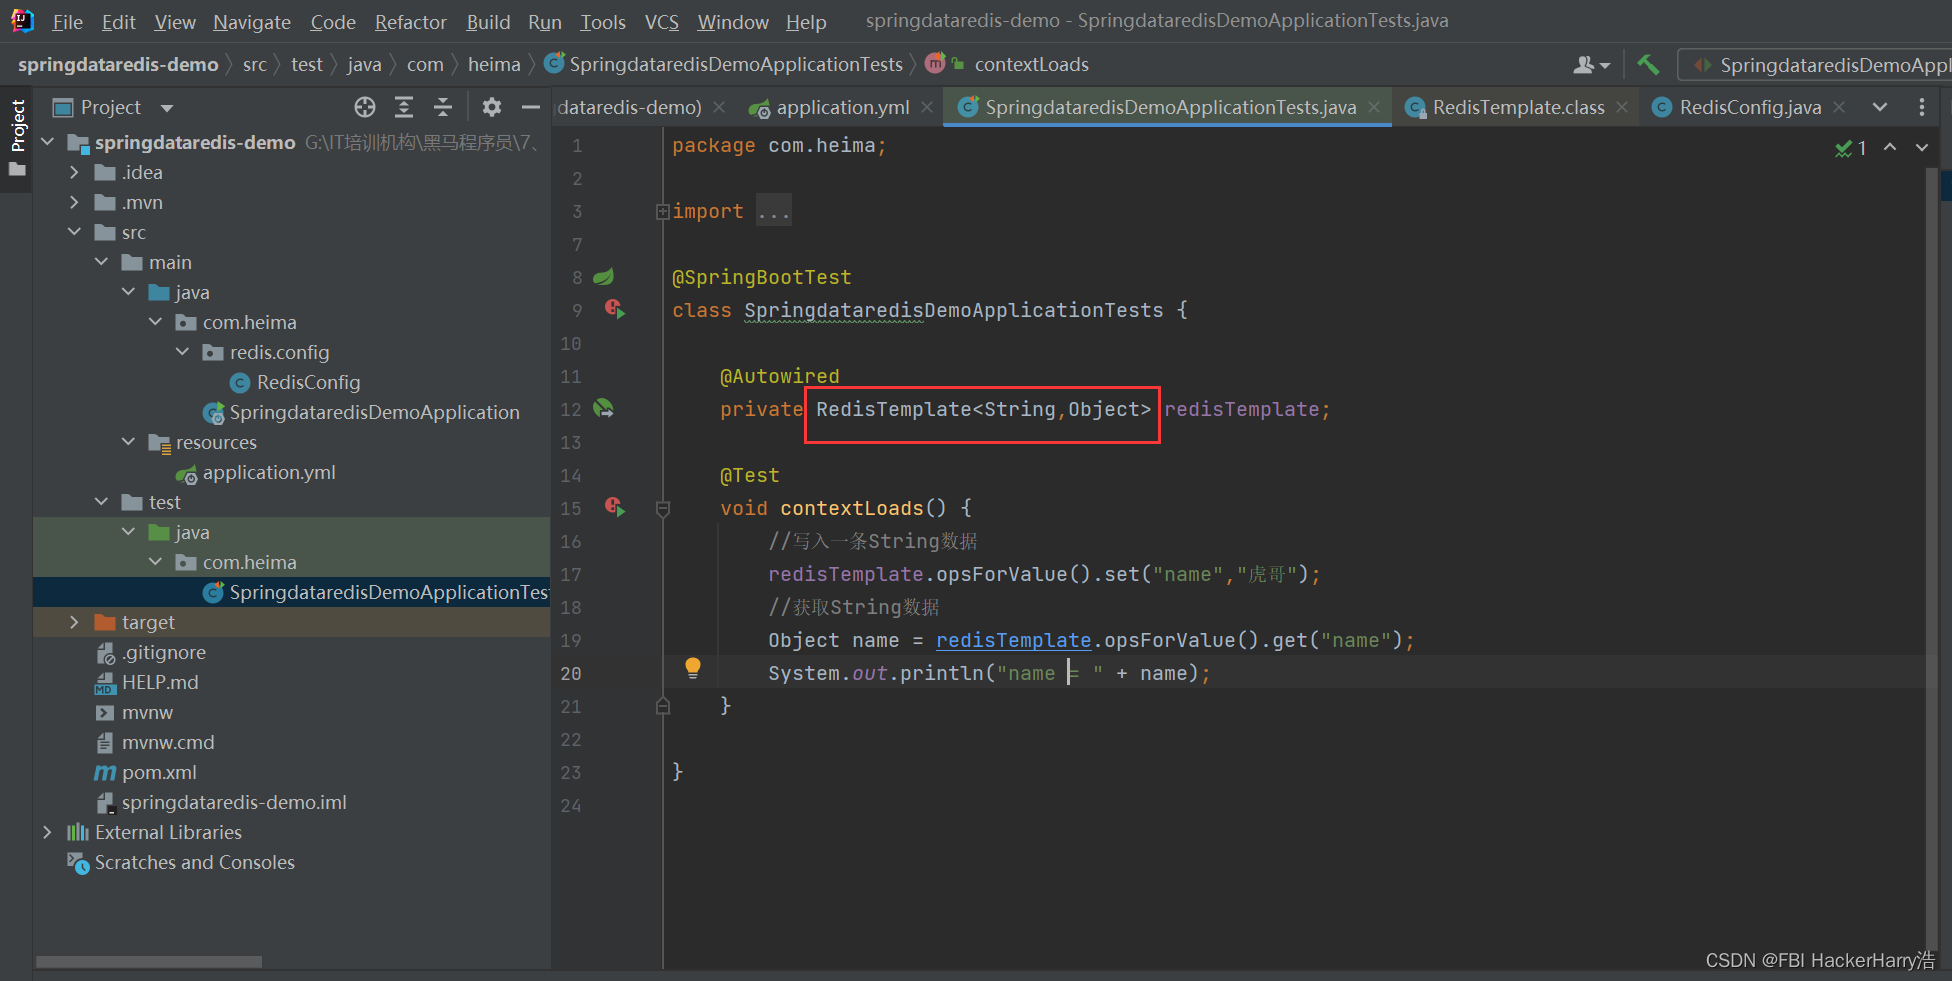Screen dimensions: 1952x981
Task: Open the File menu
Action: click(67, 22)
